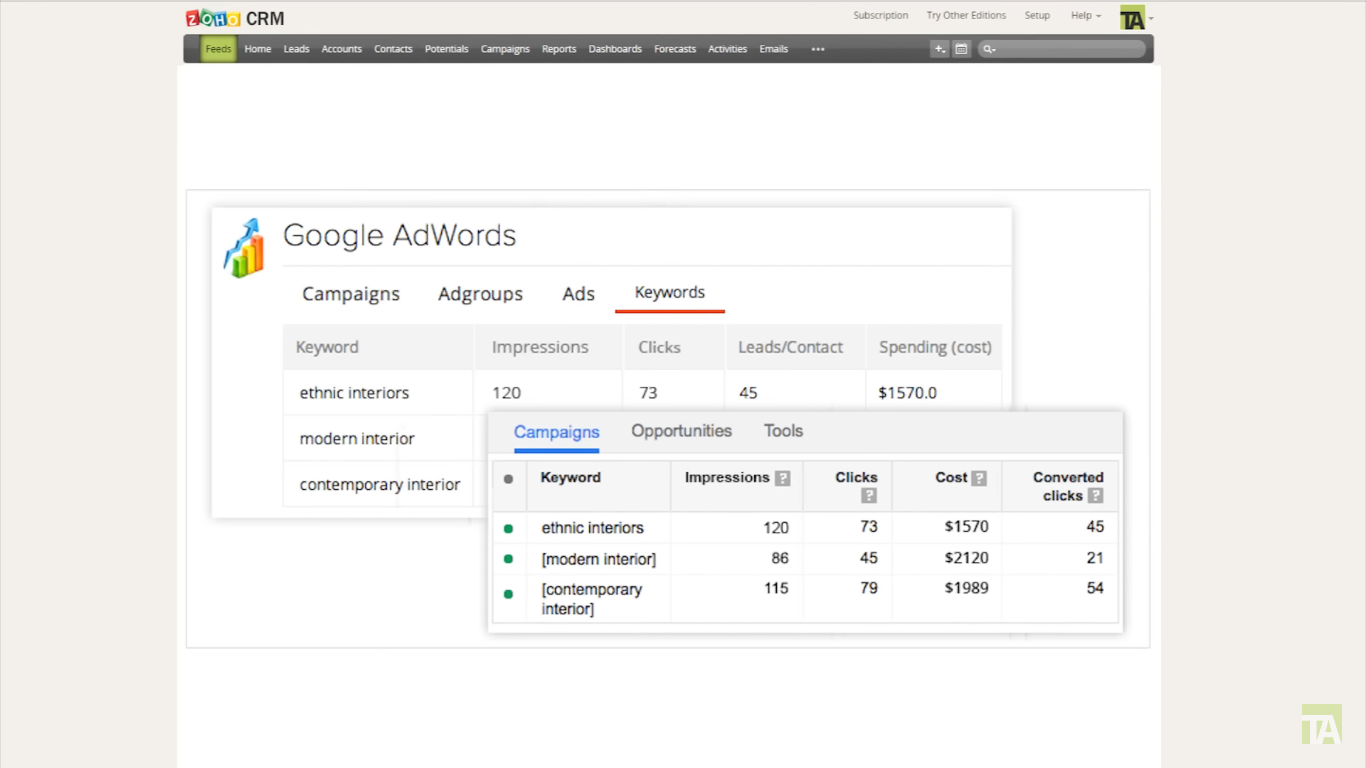Click the Zoho CRM logo
Image resolution: width=1366 pixels, height=768 pixels.
tap(235, 18)
